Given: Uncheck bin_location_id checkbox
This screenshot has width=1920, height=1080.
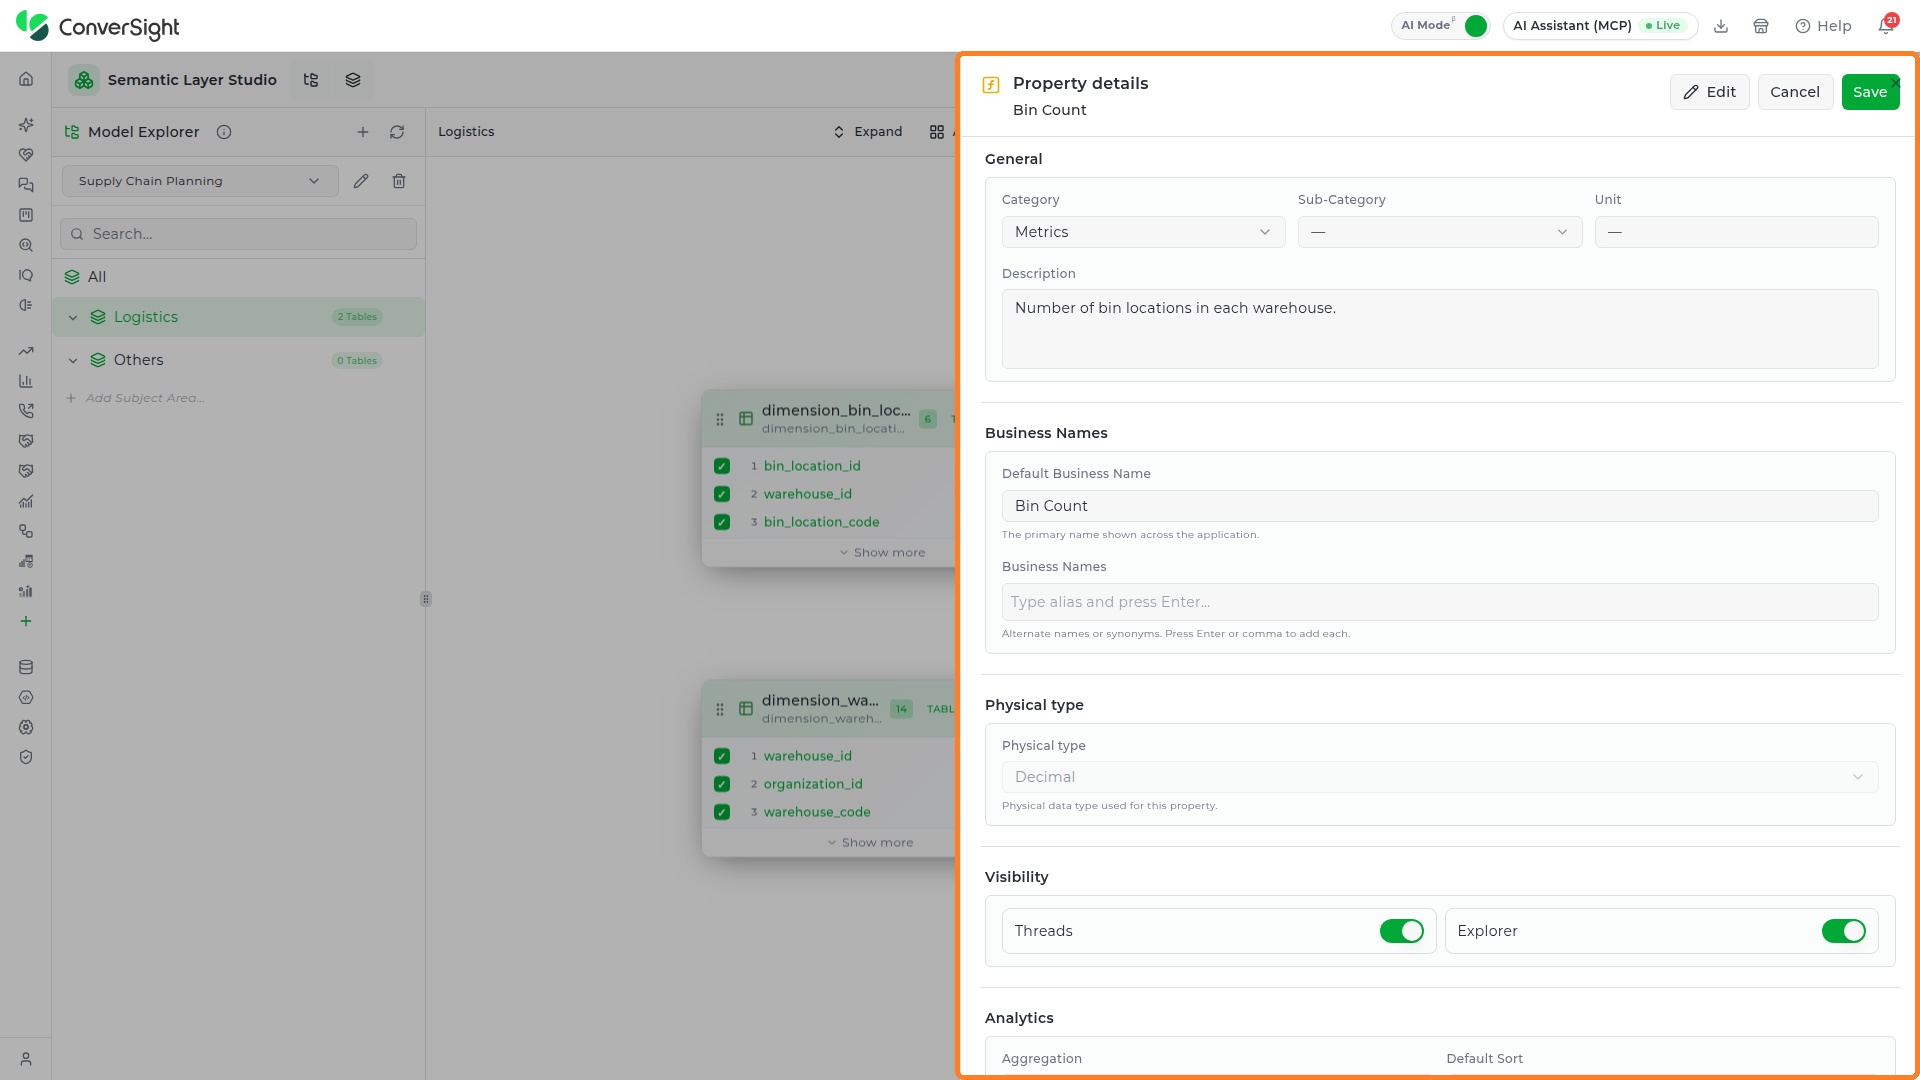Looking at the screenshot, I should click(722, 466).
